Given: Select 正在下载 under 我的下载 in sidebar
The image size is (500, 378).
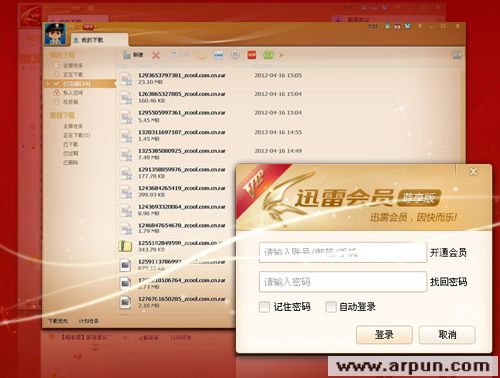Looking at the screenshot, I should (x=73, y=74).
